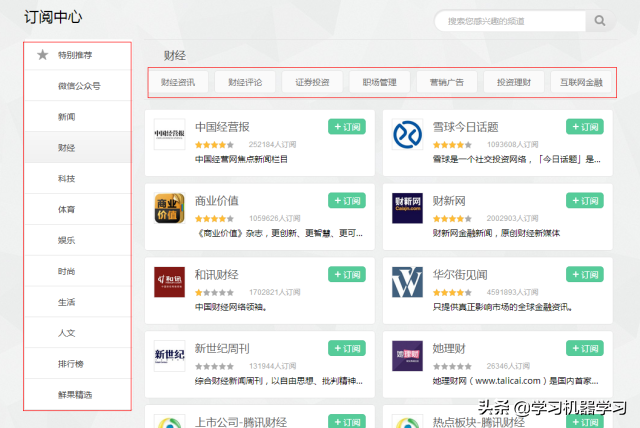Open the 财新网 channel title
The image size is (640, 428).
pos(449,201)
